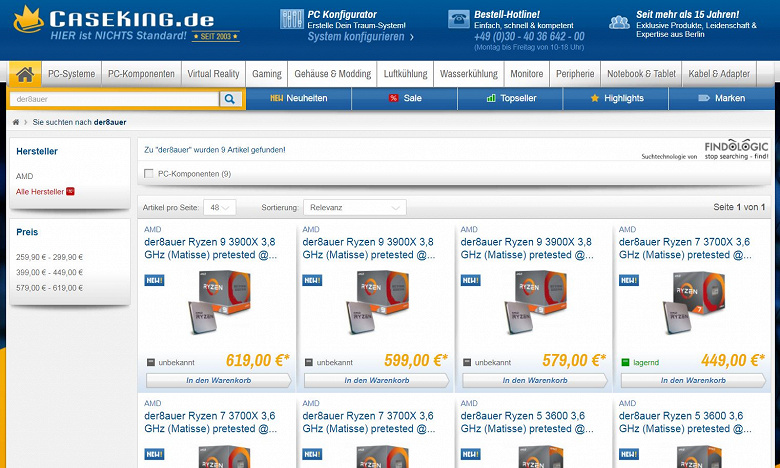The image size is (780, 468).
Task: Click the breadcrumb home icon
Action: (x=15, y=122)
